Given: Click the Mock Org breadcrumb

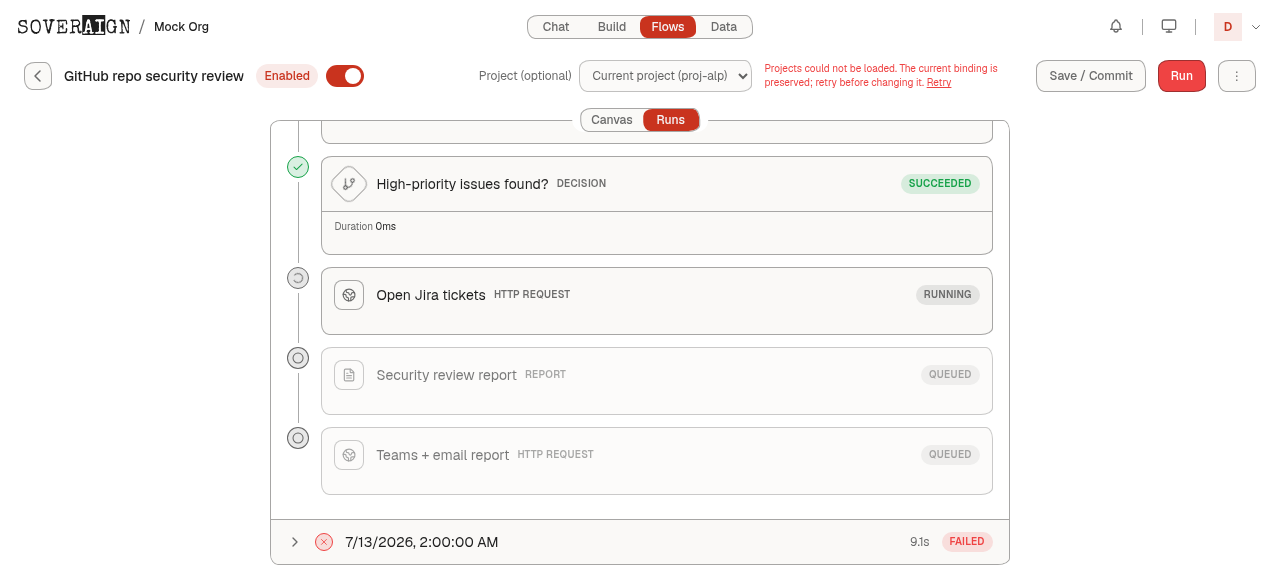Looking at the screenshot, I should coord(181,27).
